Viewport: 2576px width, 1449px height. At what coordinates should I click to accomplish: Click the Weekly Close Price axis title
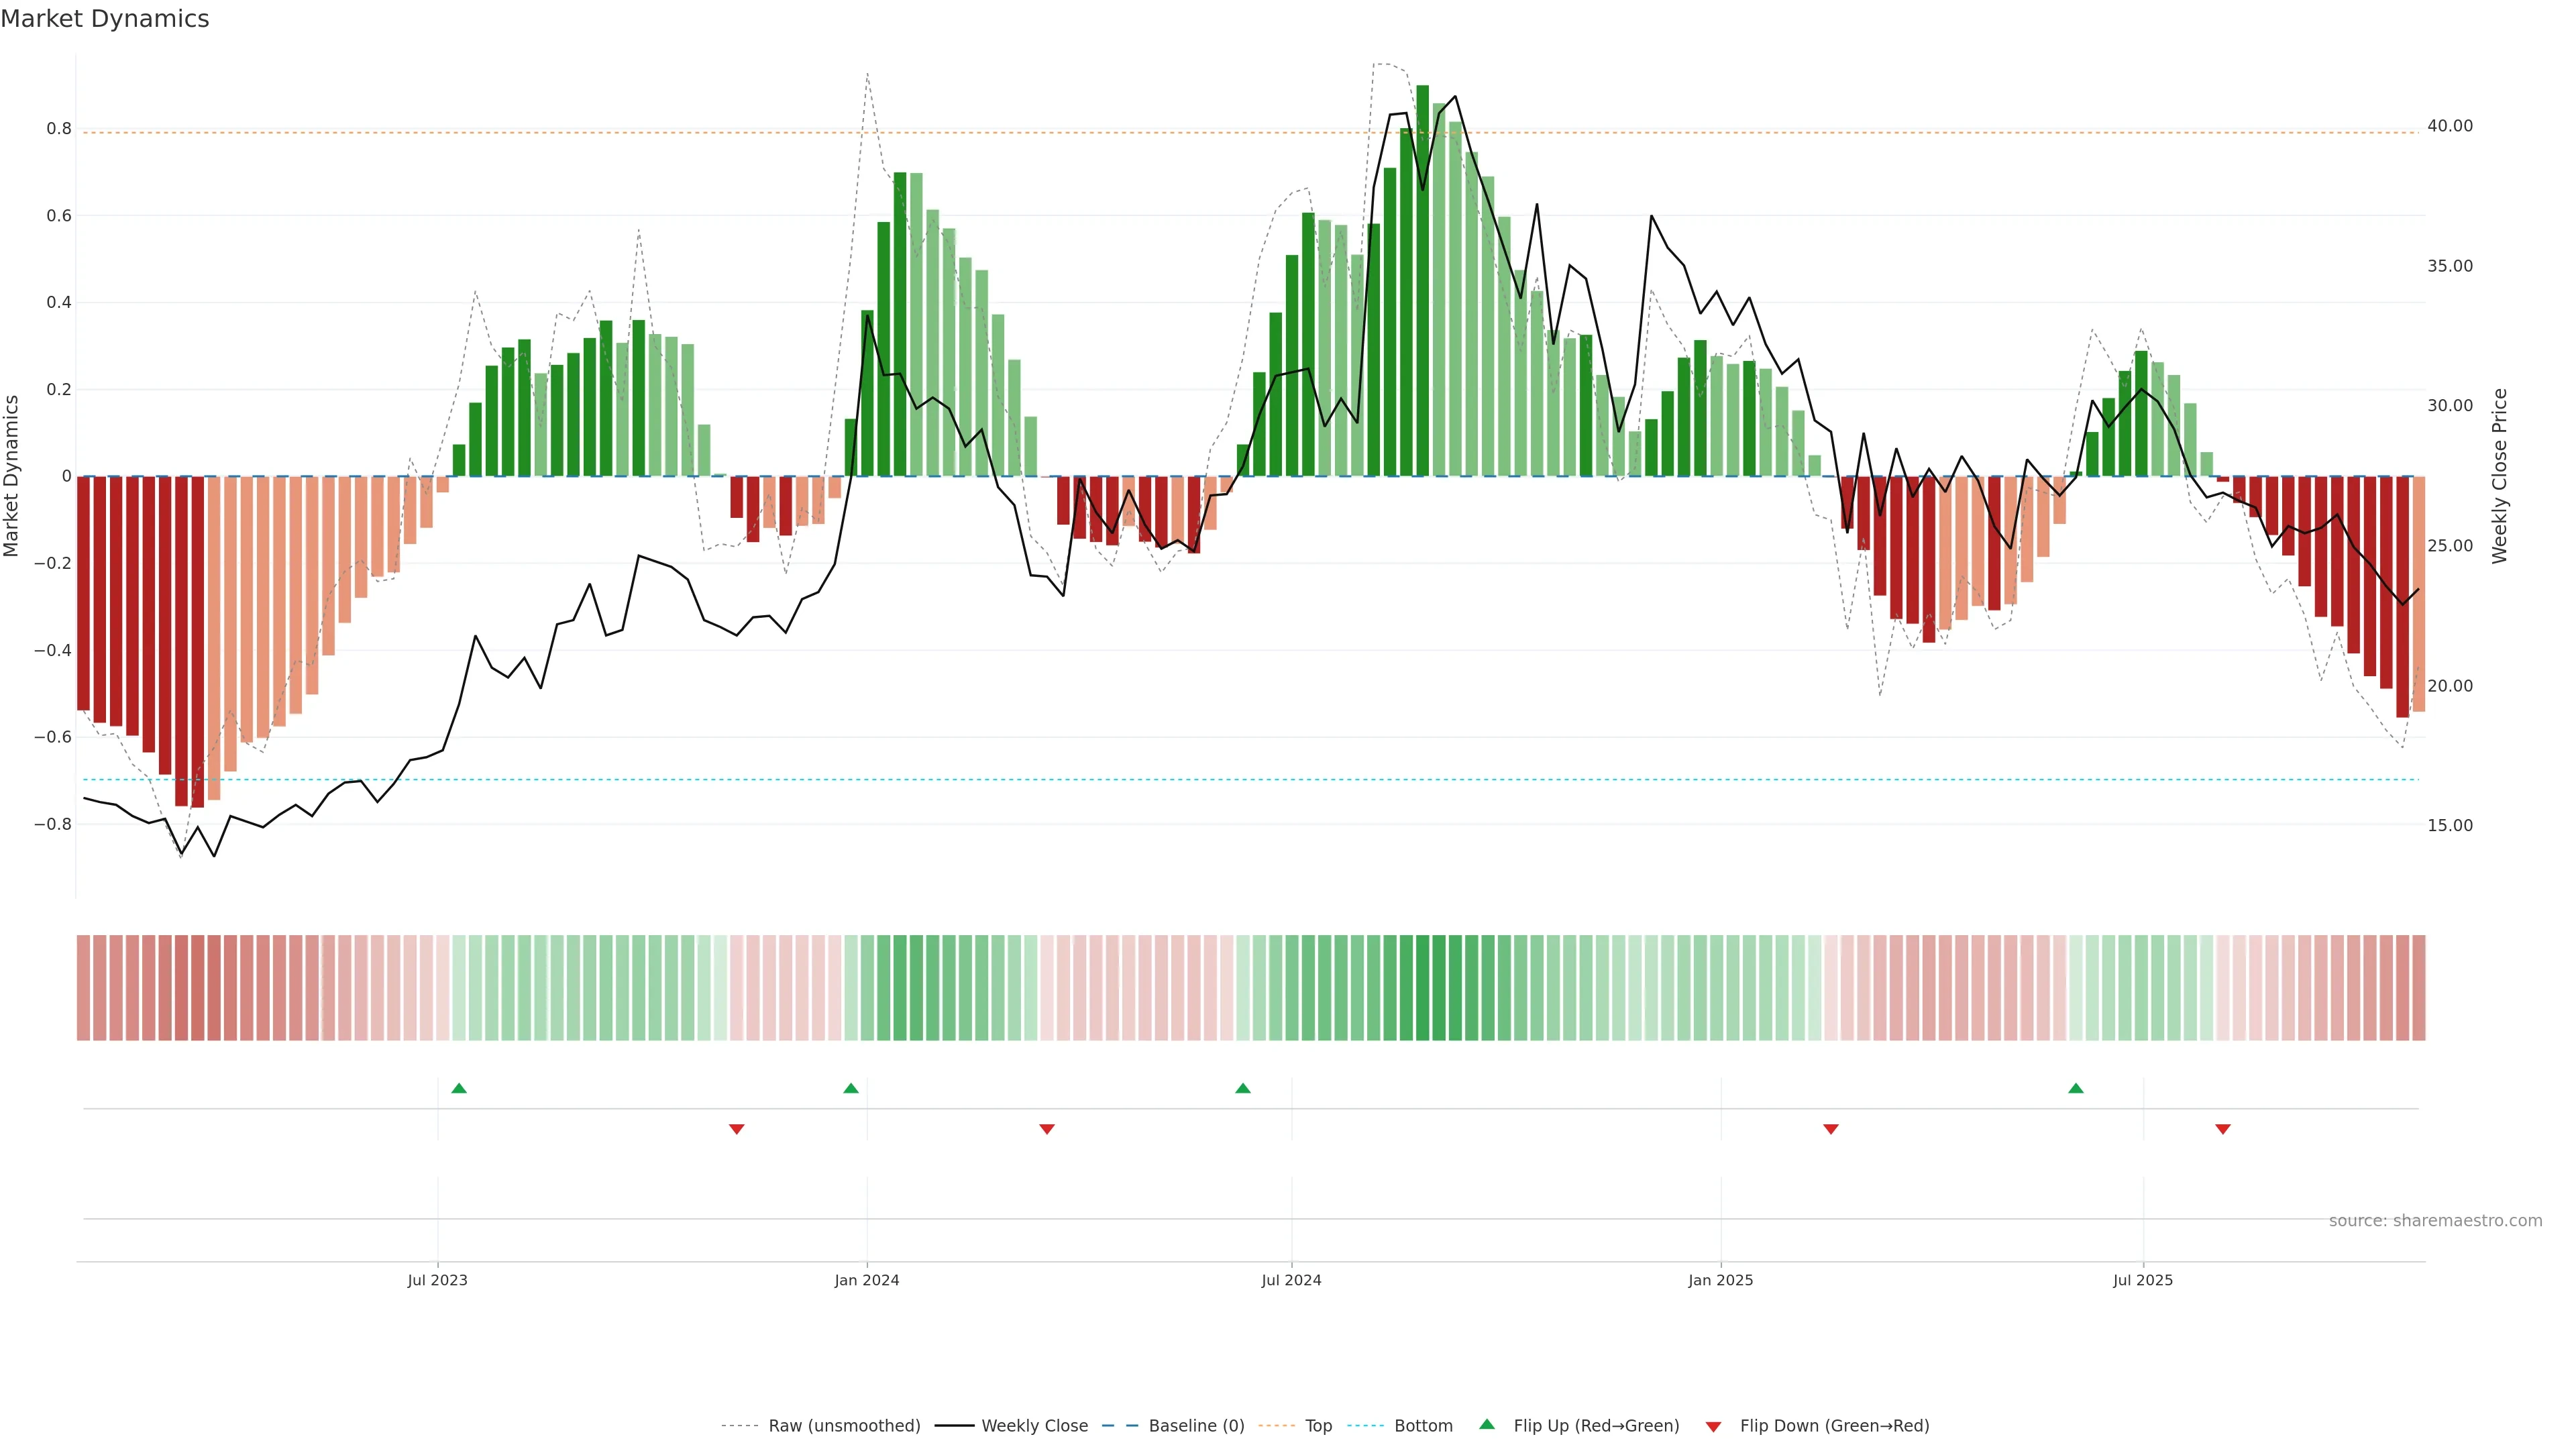[x=2500, y=476]
